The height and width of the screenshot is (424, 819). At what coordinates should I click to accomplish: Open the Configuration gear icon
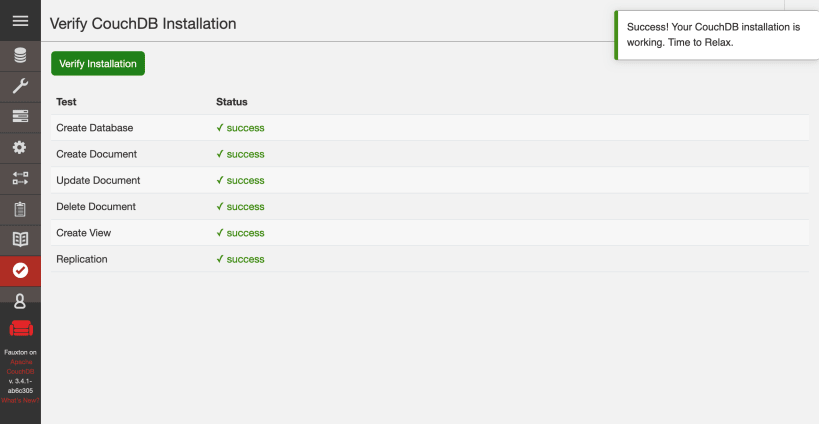point(20,148)
